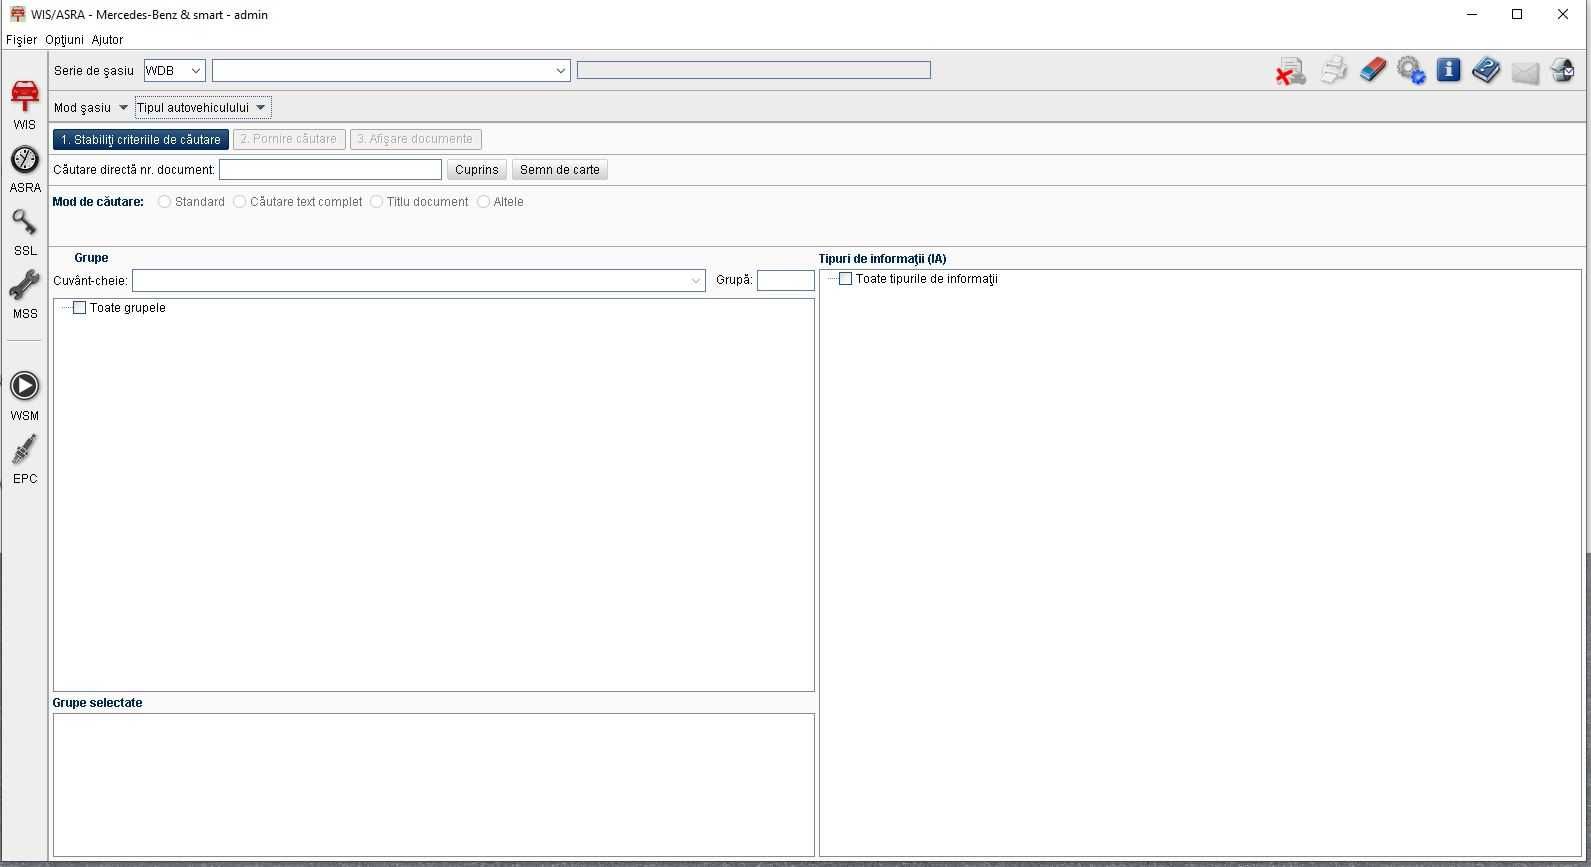Focus the direct document number field
Screen dimensions: 1591x867
tap(330, 170)
